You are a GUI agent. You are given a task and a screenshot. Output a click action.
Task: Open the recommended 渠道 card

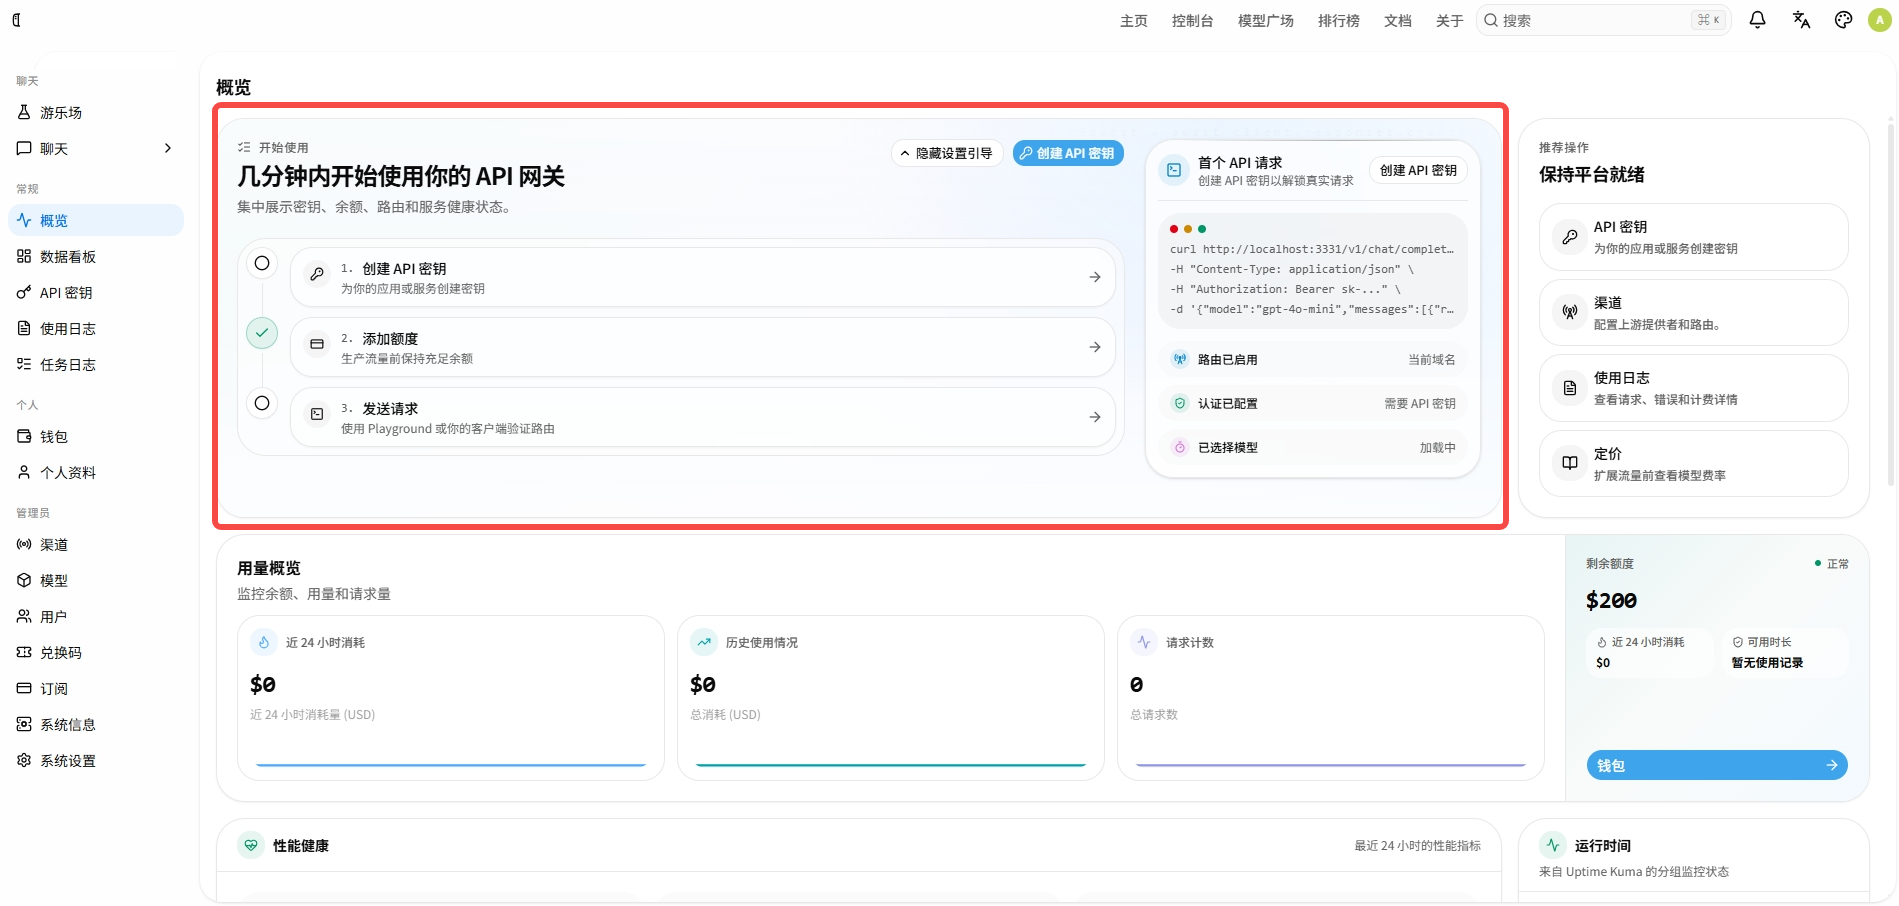click(1694, 313)
